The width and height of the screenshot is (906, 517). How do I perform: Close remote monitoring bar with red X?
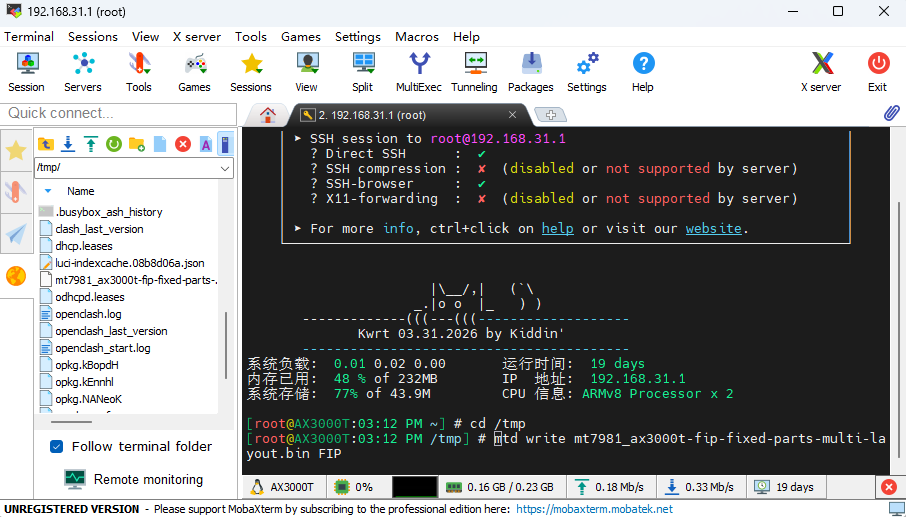[x=889, y=488]
